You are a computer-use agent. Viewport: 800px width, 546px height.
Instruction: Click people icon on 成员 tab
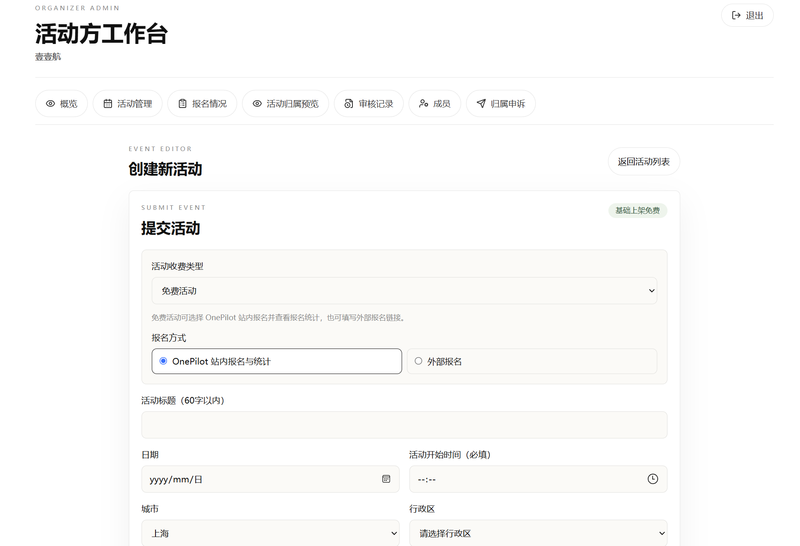tap(423, 104)
